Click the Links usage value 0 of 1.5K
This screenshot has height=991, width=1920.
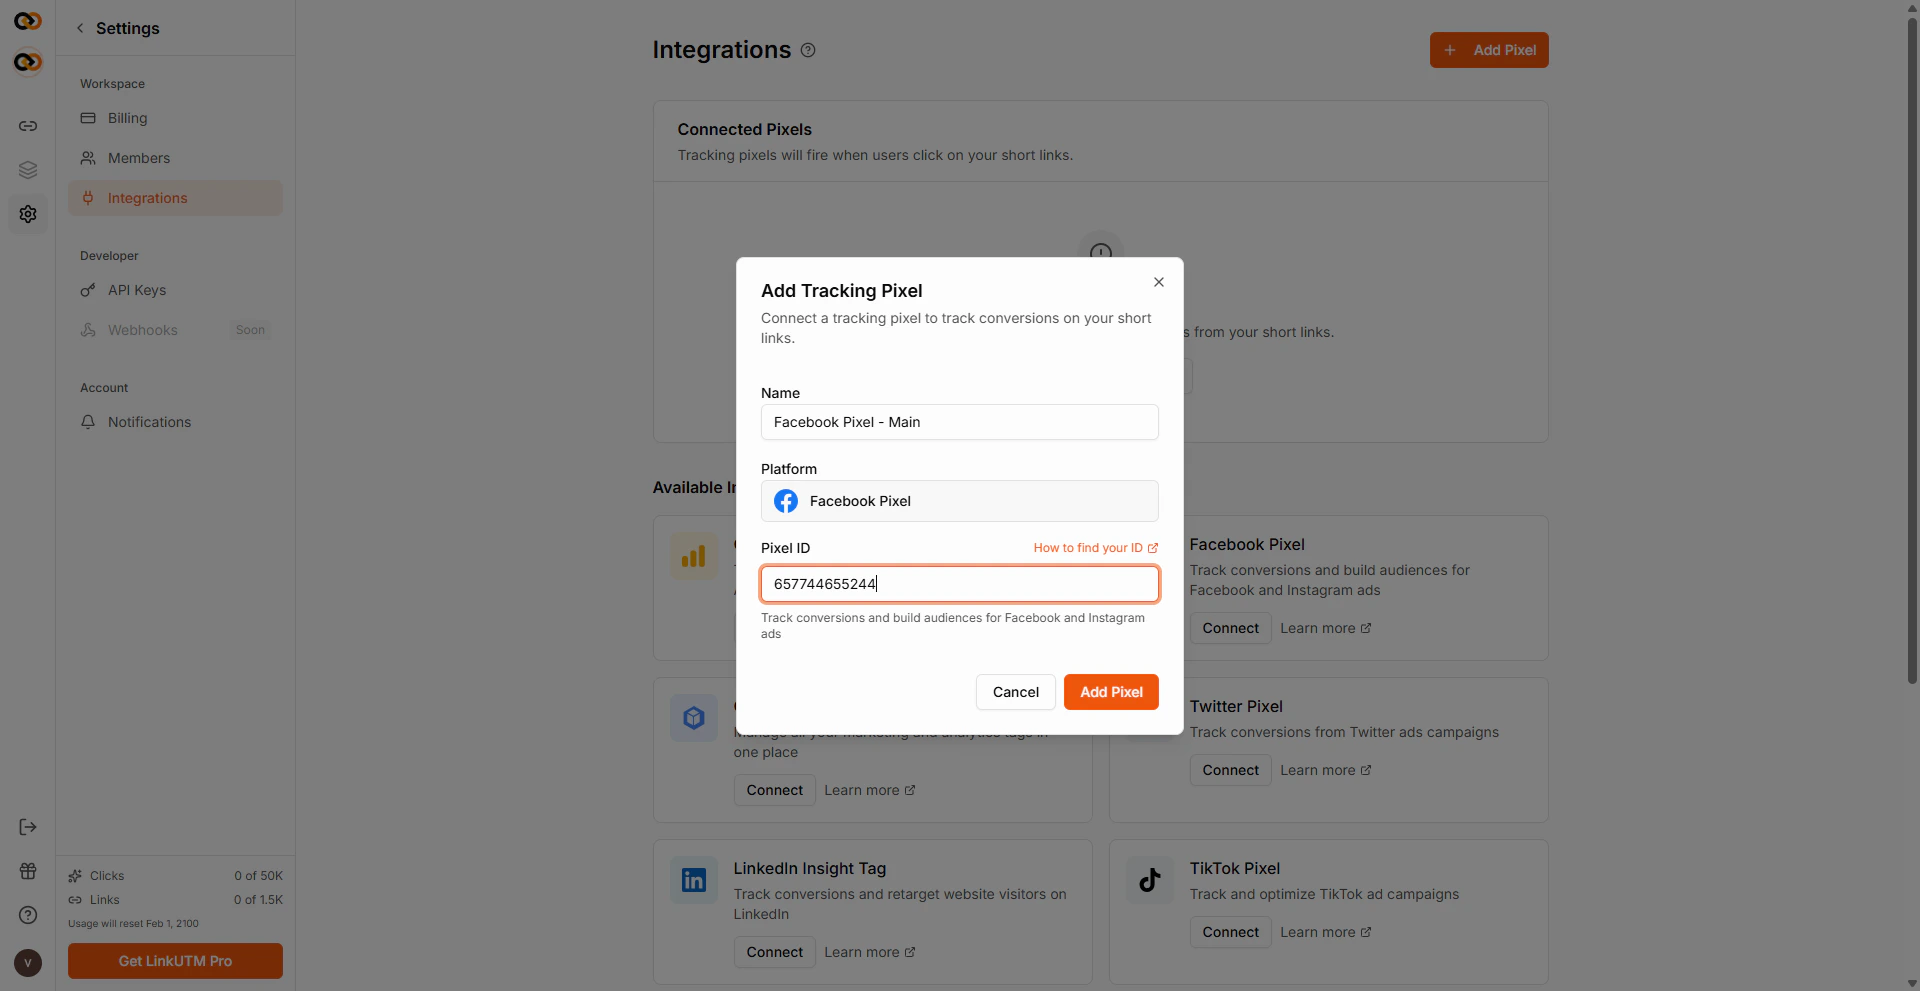(x=258, y=900)
